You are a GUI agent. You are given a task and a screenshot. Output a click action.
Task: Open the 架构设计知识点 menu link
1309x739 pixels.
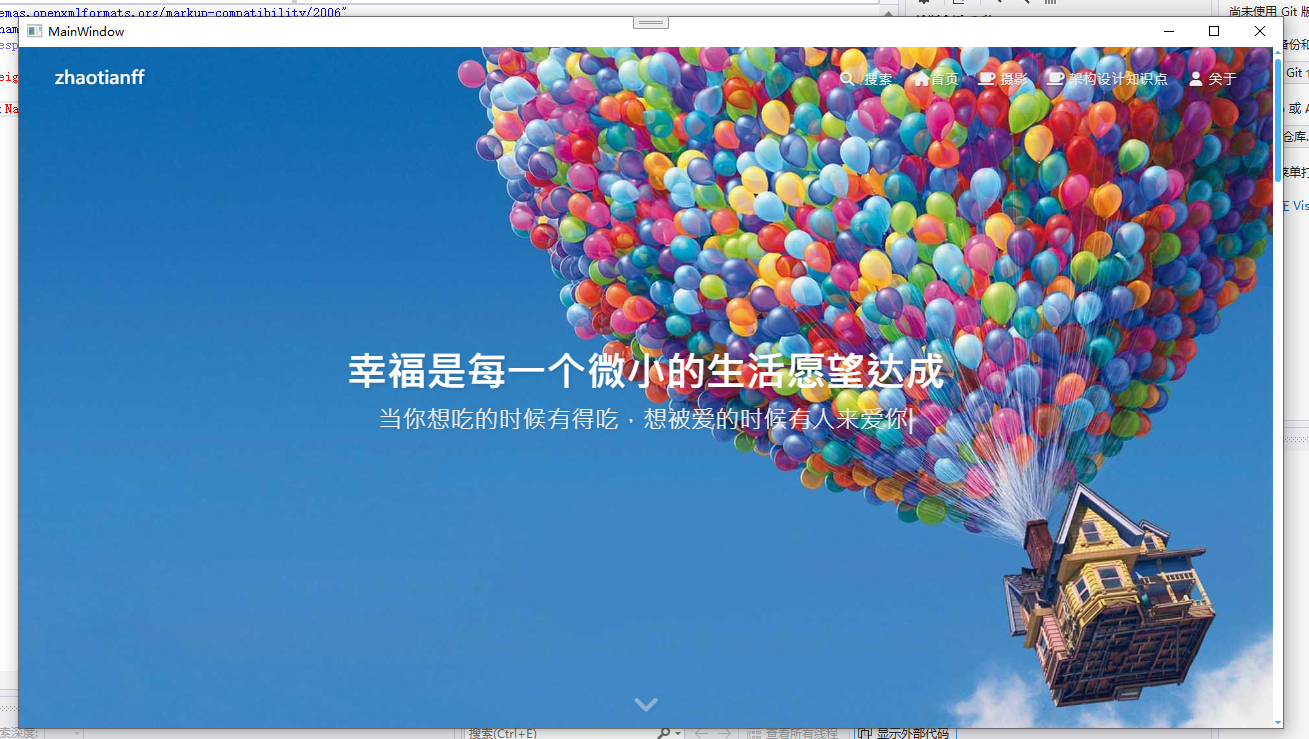pos(1118,79)
